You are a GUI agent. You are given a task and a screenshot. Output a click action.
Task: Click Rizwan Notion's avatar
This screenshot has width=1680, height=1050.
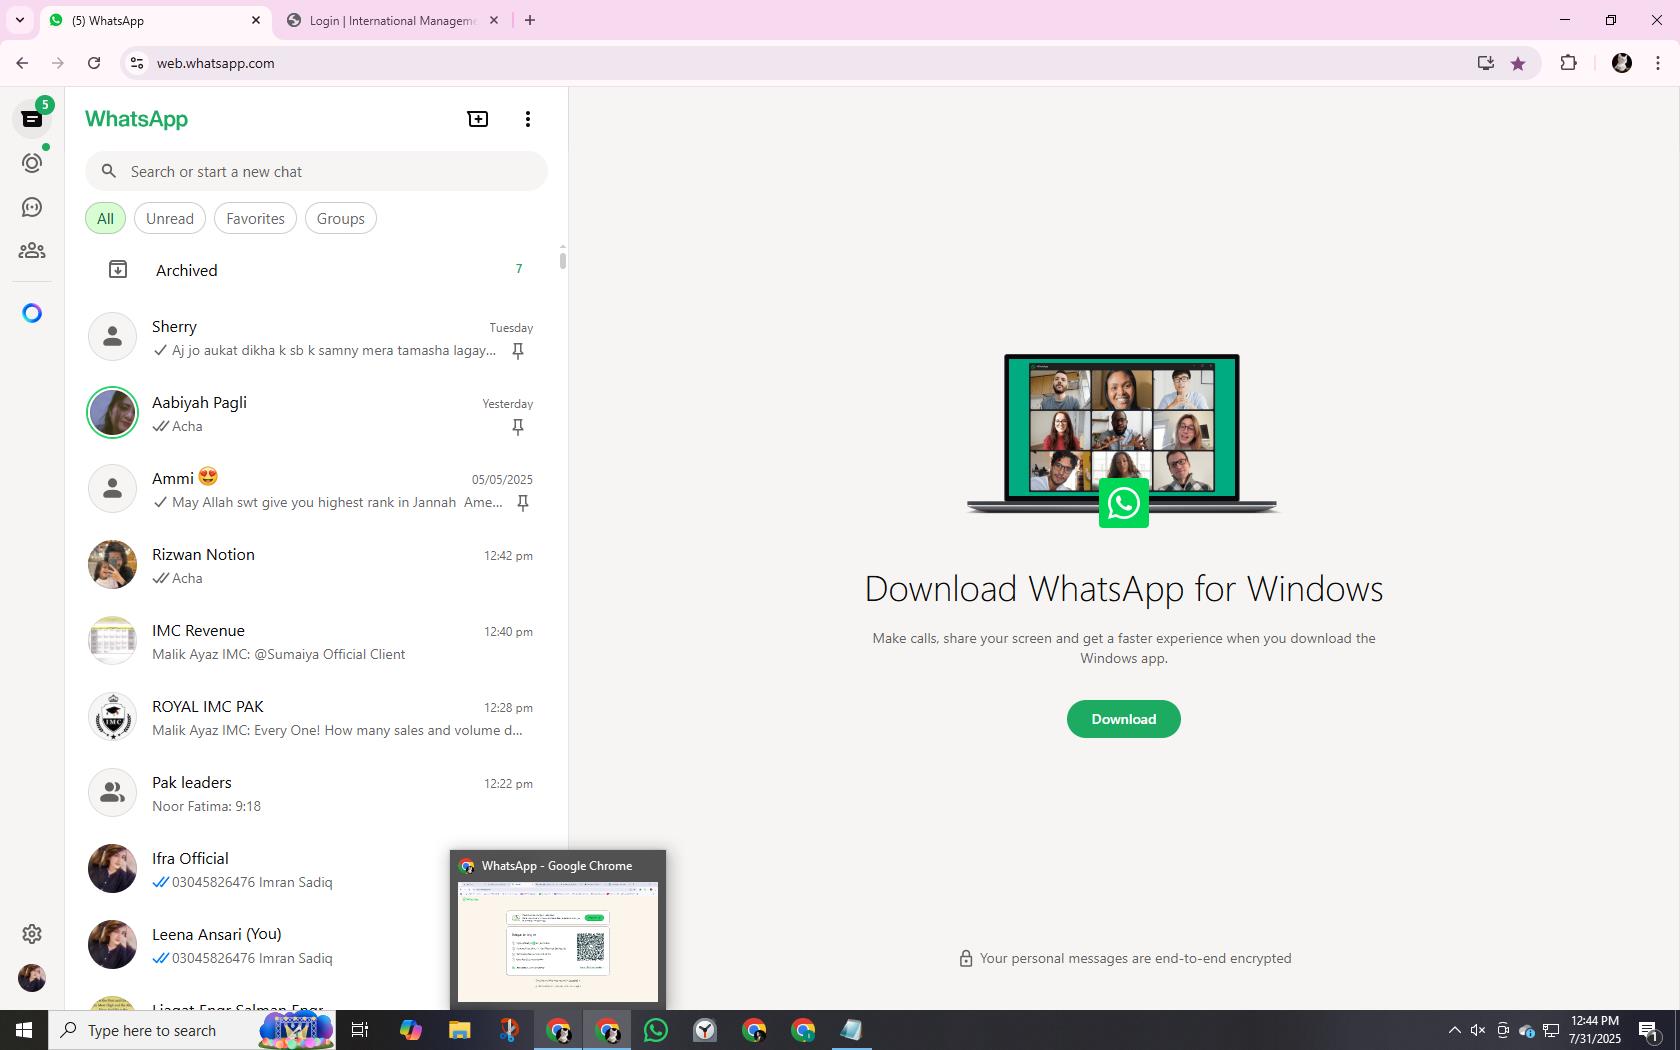(x=112, y=564)
